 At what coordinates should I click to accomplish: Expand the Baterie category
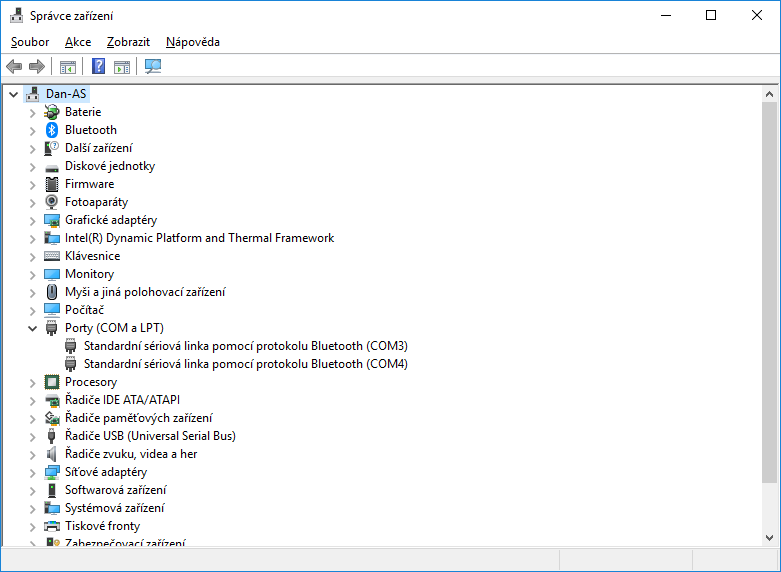pos(32,113)
